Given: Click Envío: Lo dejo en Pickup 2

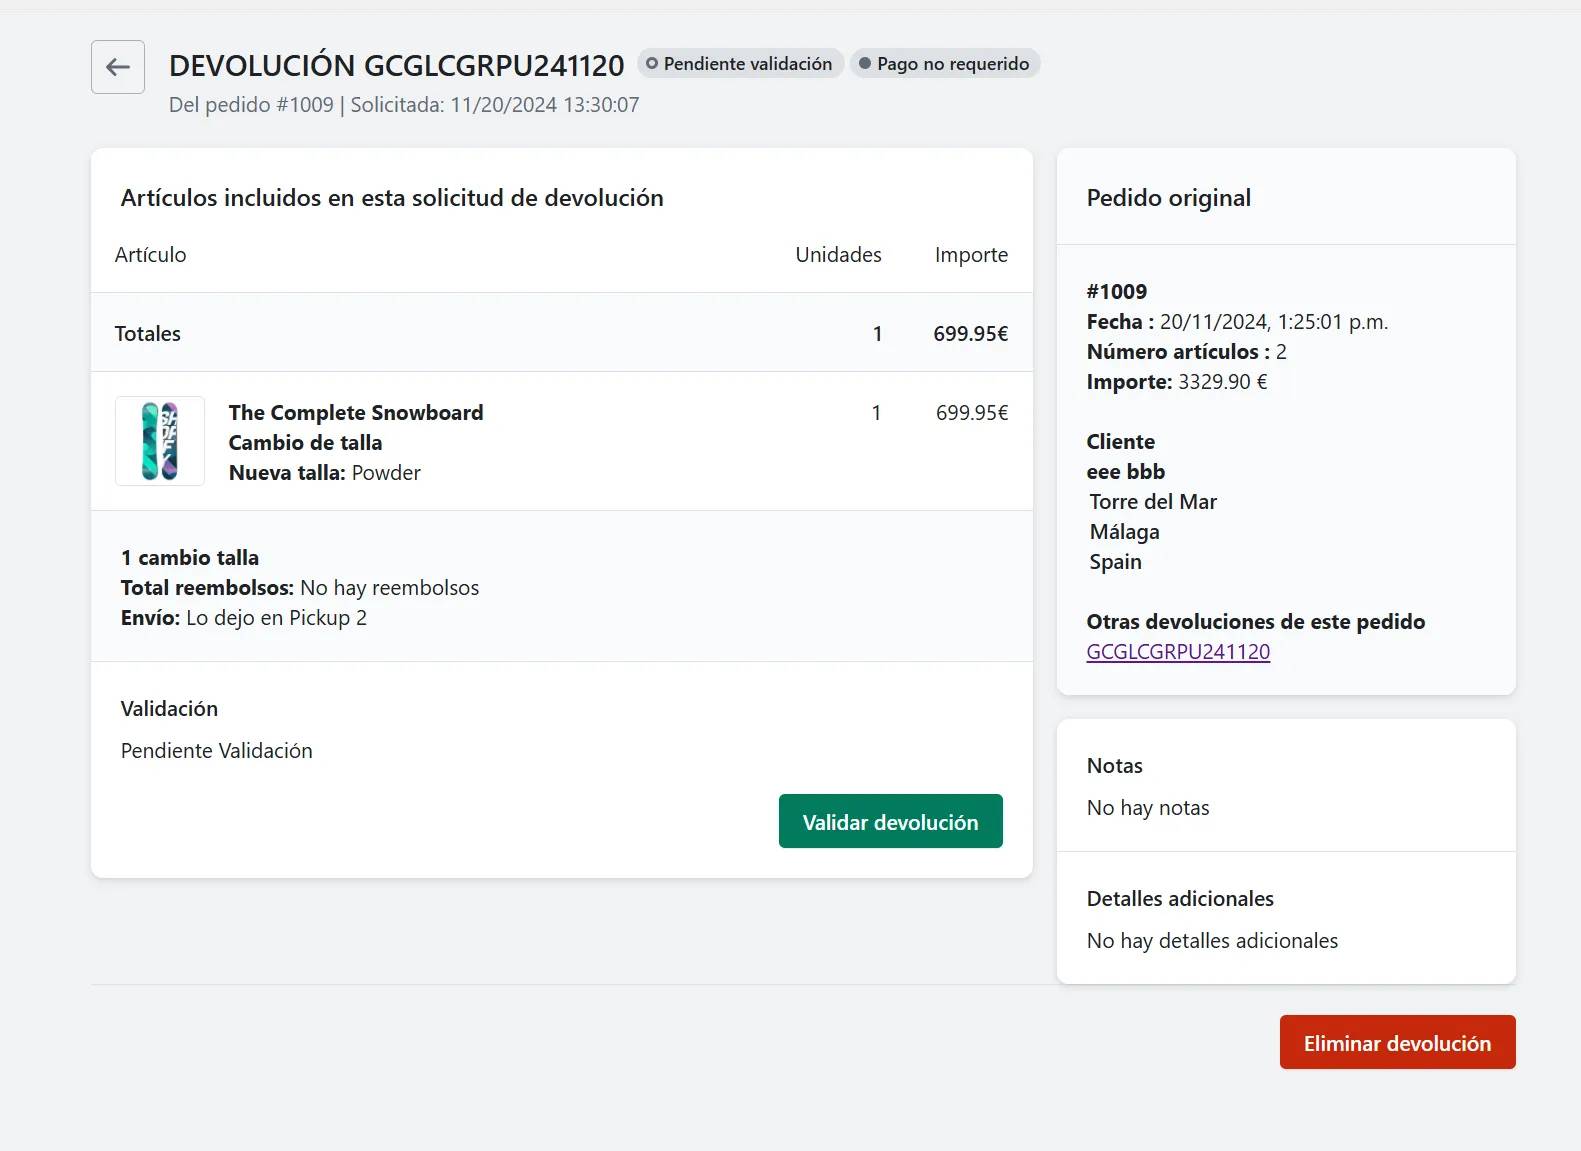Looking at the screenshot, I should point(244,618).
